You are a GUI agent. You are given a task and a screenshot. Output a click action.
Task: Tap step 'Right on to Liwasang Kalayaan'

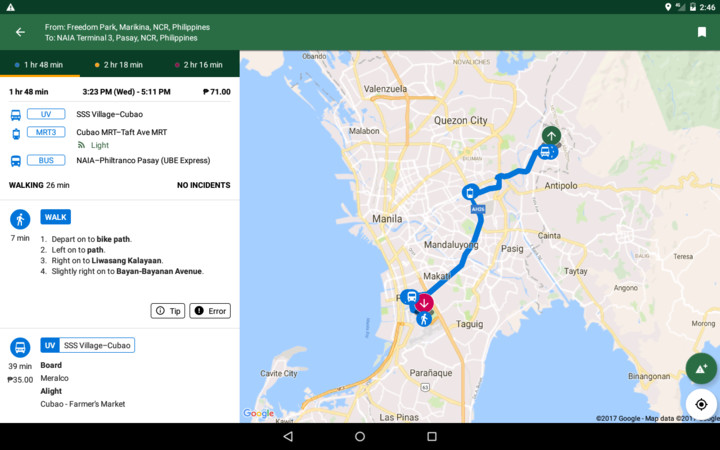107,260
